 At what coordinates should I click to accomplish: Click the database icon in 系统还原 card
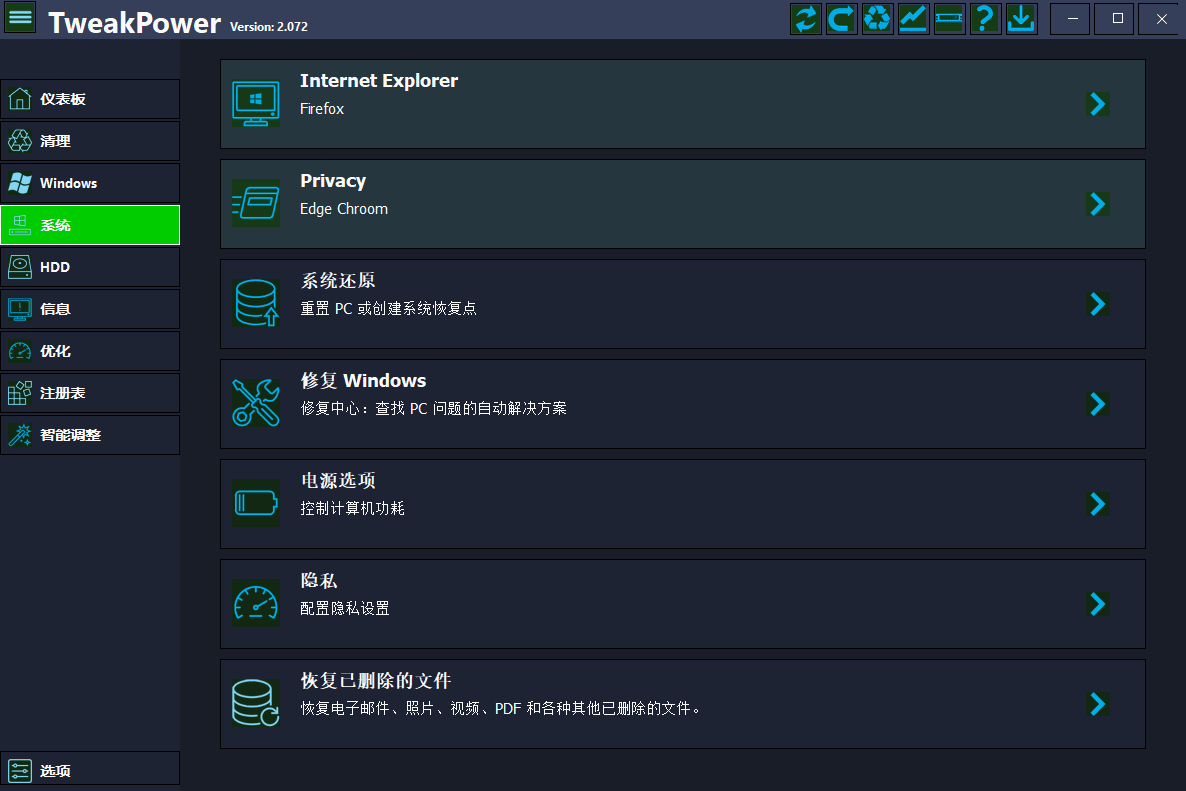pyautogui.click(x=256, y=303)
